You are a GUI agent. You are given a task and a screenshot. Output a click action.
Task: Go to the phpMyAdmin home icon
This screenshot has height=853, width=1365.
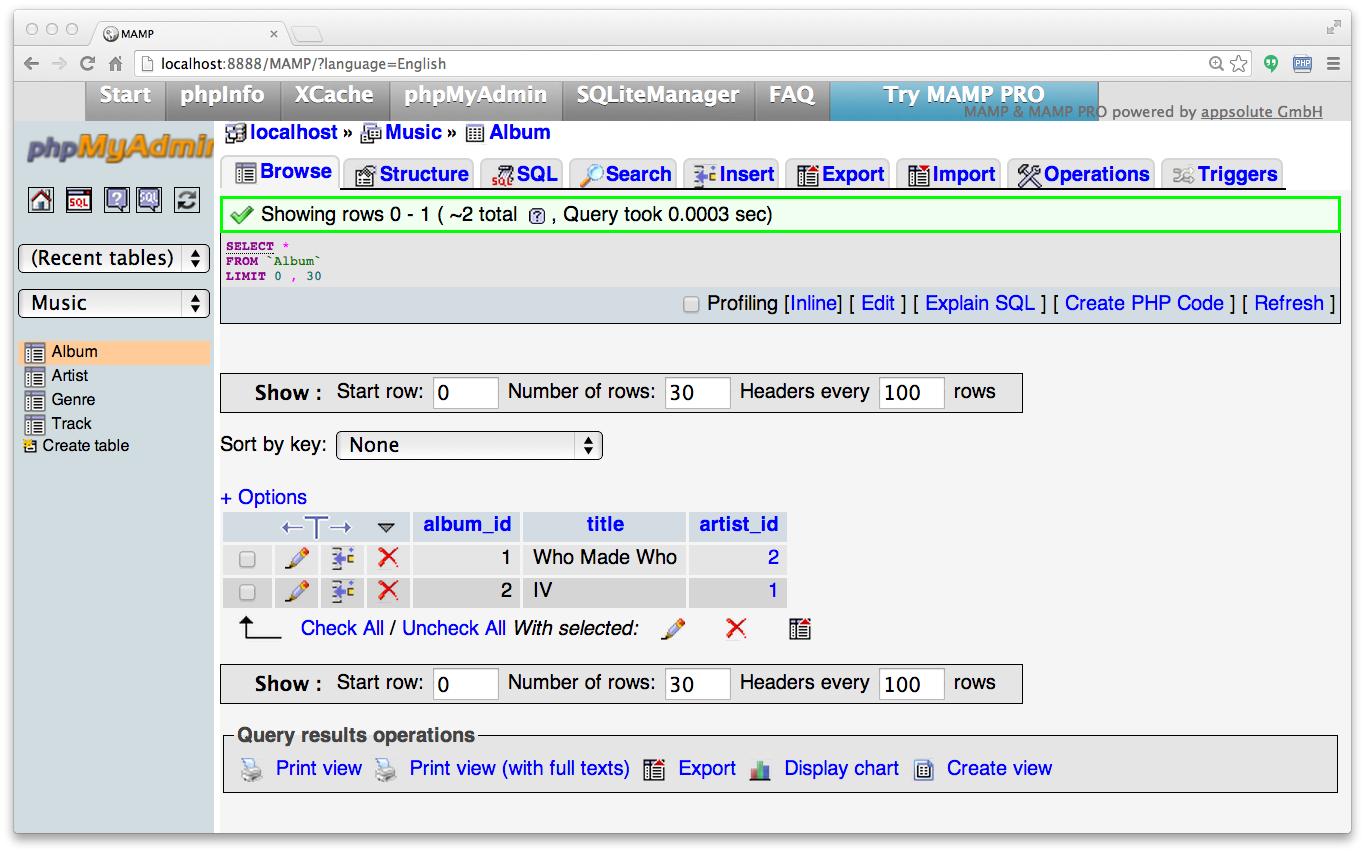(41, 200)
